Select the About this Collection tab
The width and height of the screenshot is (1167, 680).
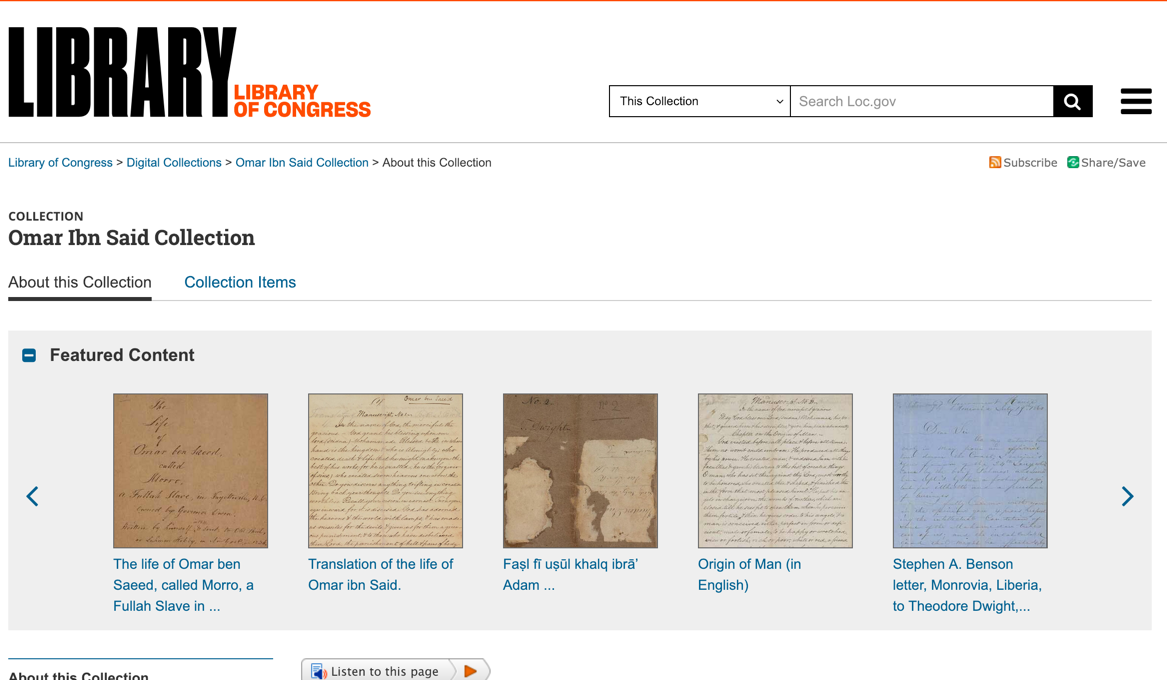(80, 282)
